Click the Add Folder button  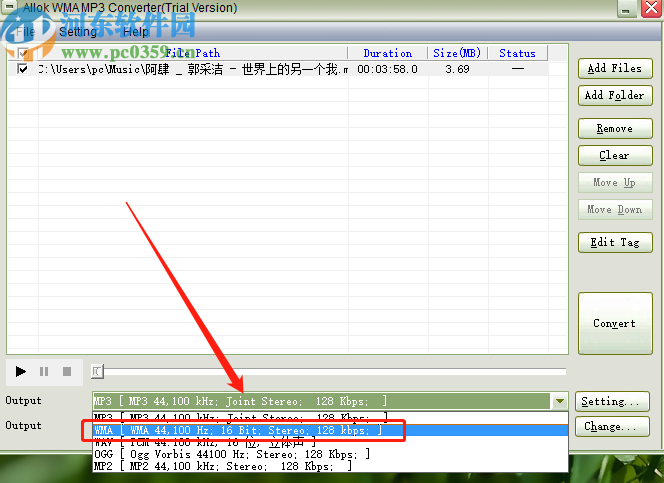pos(615,95)
